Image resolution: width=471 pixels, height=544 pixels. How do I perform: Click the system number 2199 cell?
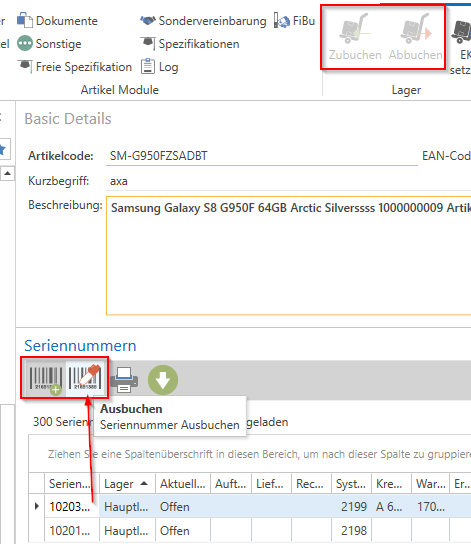(351, 507)
